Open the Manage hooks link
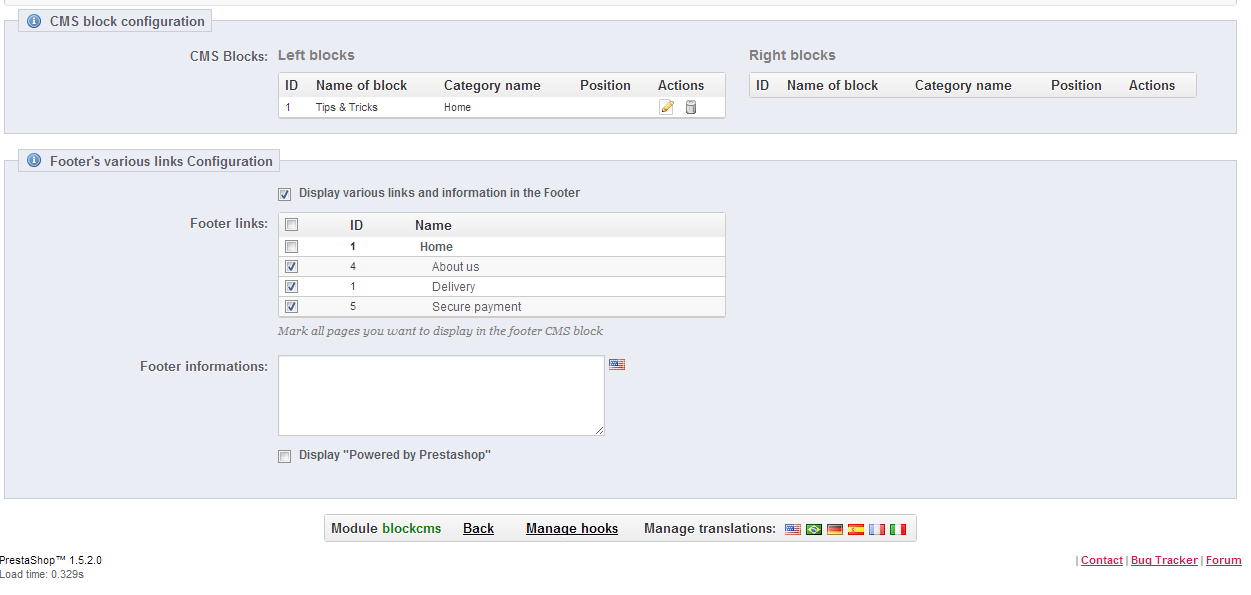Viewport: 1251px width, 595px height. coord(572,529)
